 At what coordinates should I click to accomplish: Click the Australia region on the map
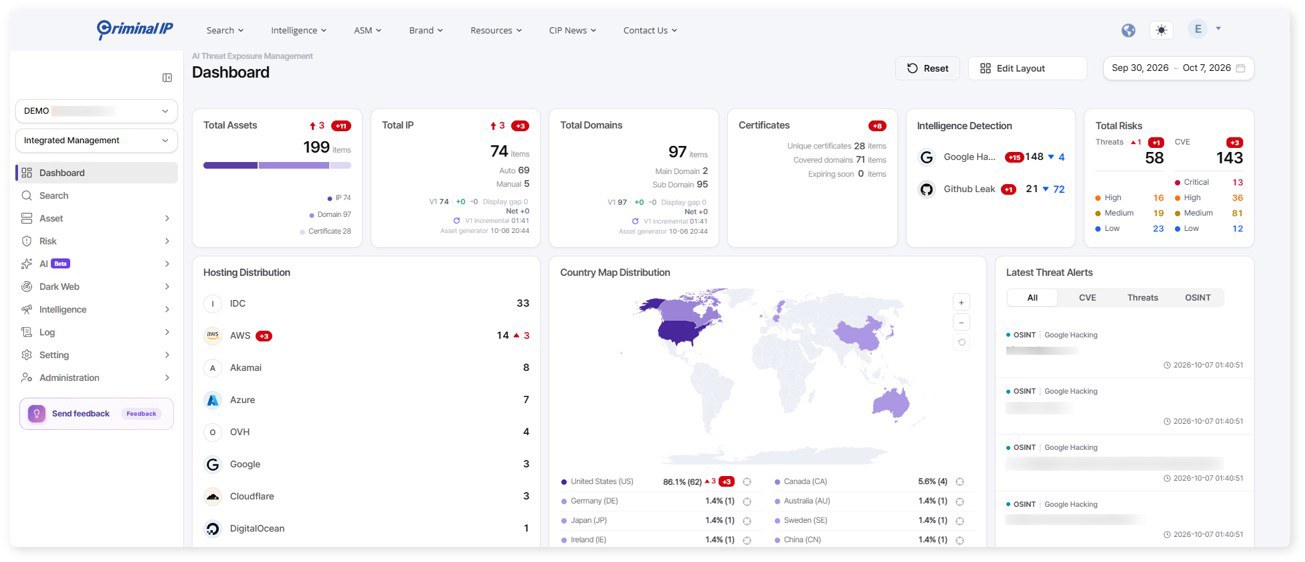(893, 402)
